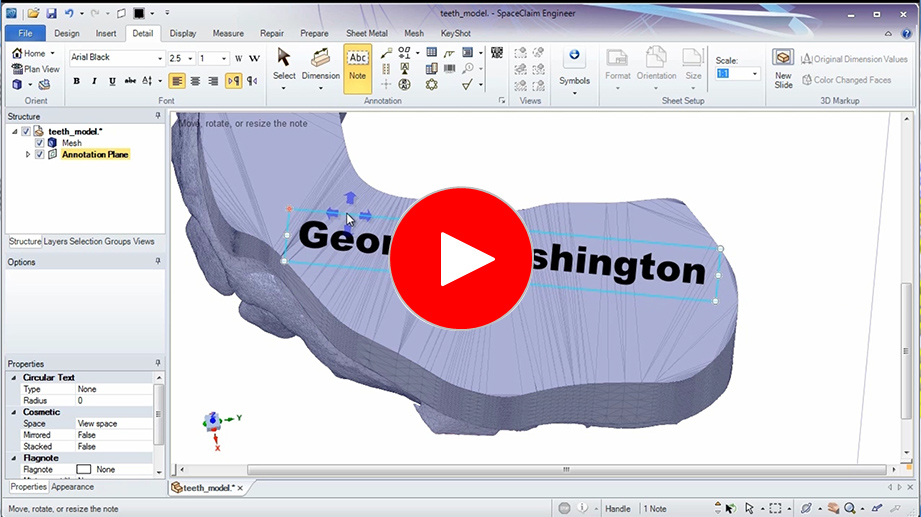
Task: Save the document with the floppy icon
Action: pos(51,13)
